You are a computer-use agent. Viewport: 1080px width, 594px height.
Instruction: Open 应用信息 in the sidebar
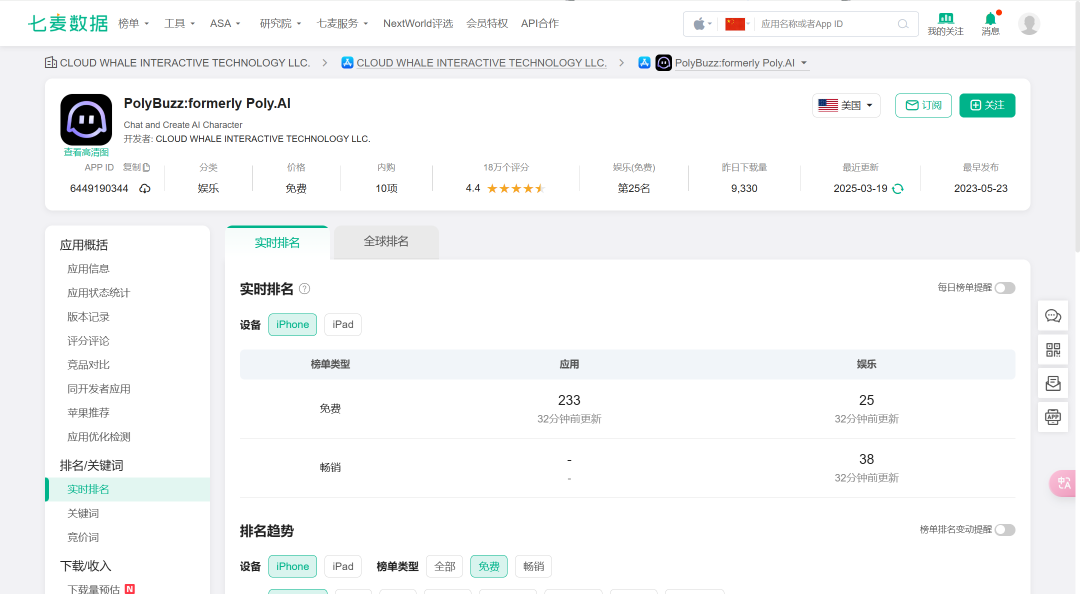[88, 269]
